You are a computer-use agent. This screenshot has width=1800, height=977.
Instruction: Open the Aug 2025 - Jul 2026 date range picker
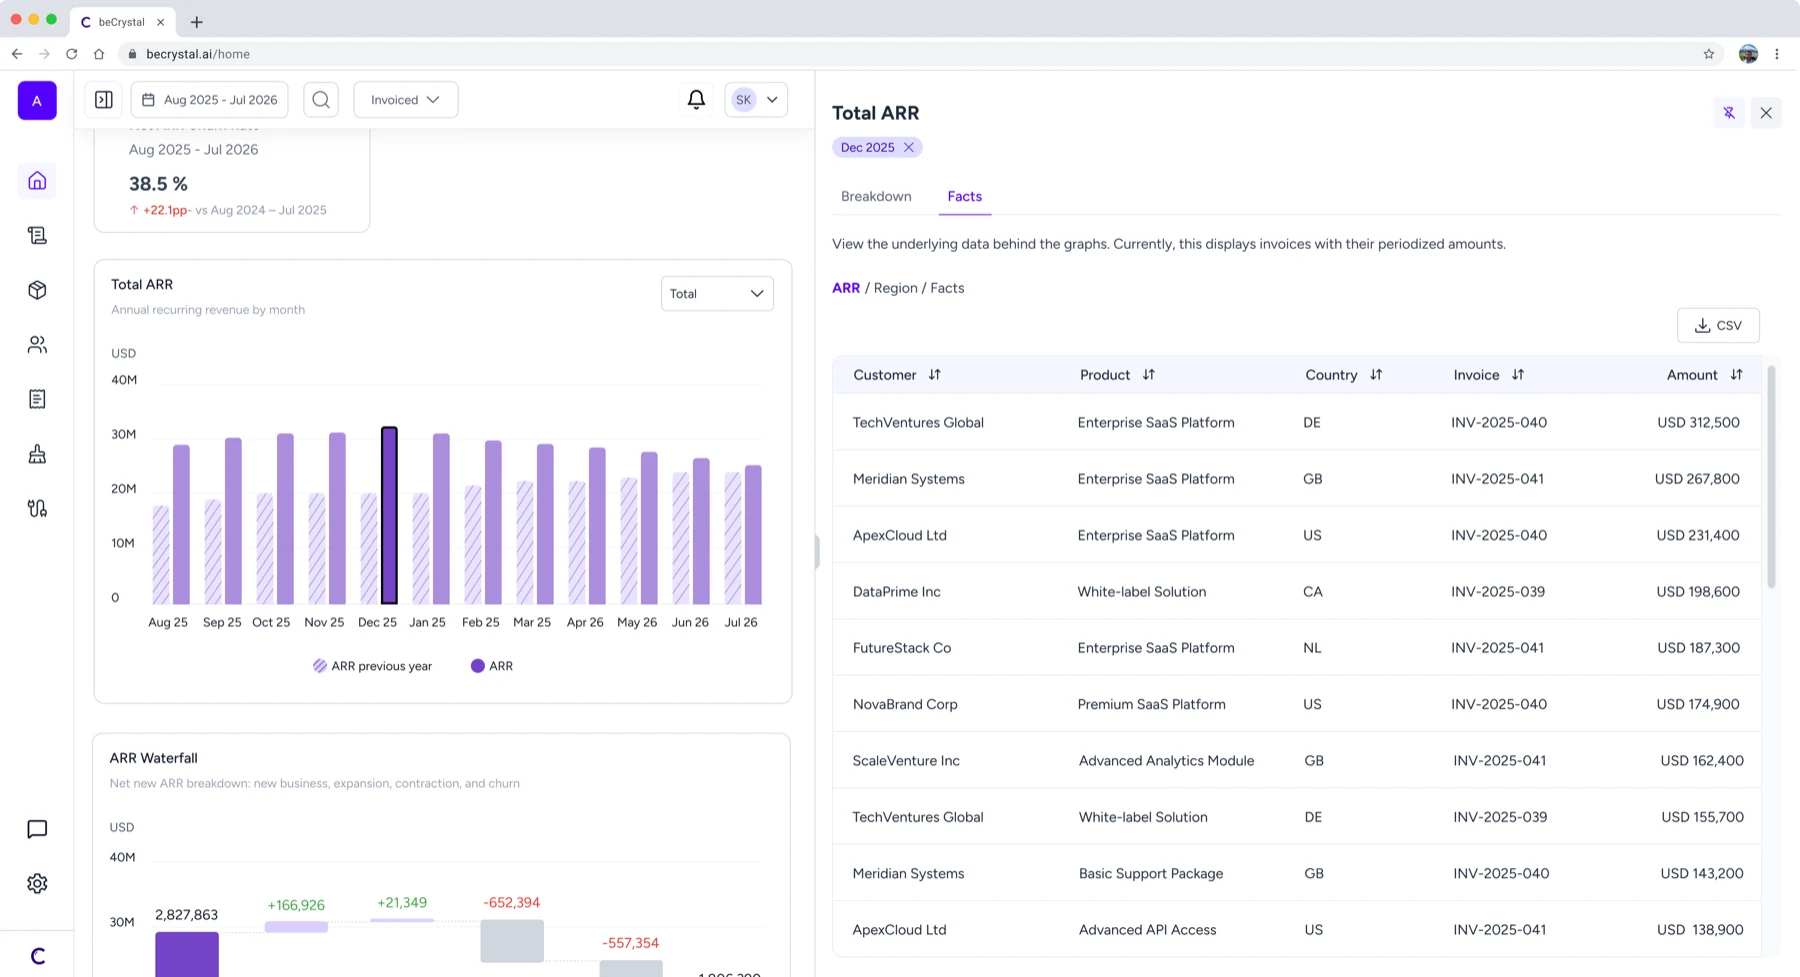coord(210,100)
